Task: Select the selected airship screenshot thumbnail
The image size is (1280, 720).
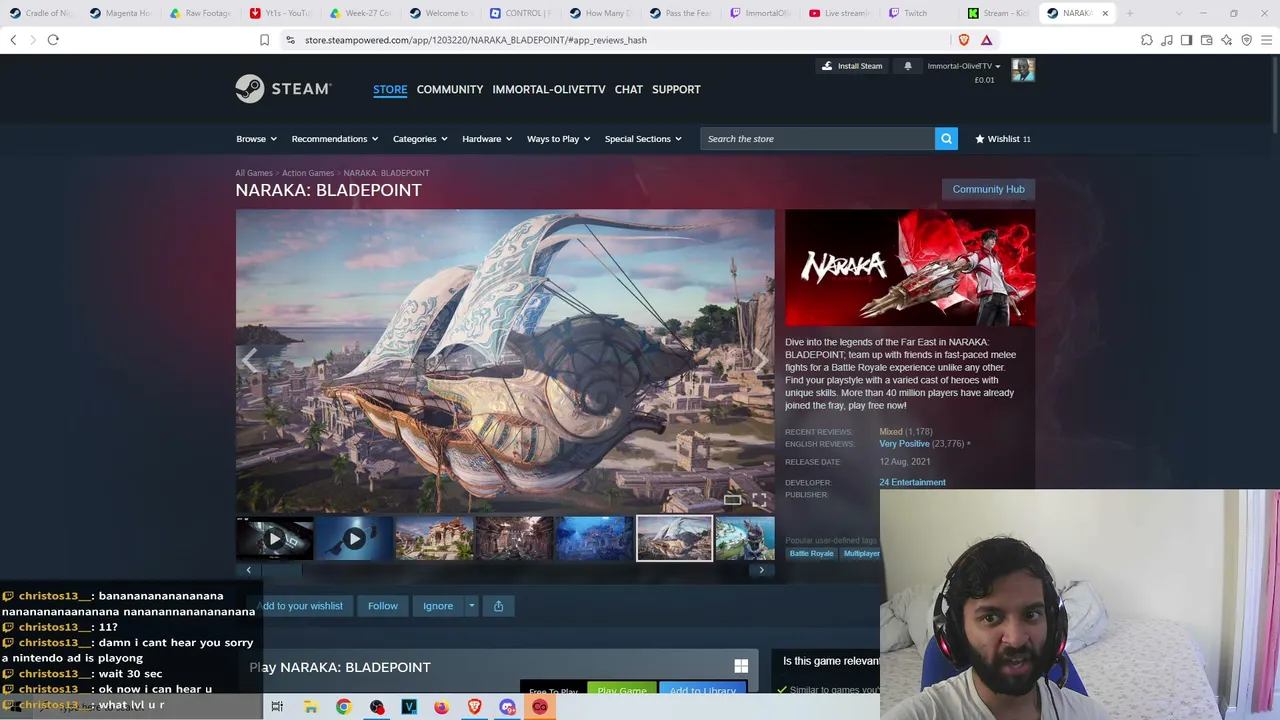Action: point(674,539)
